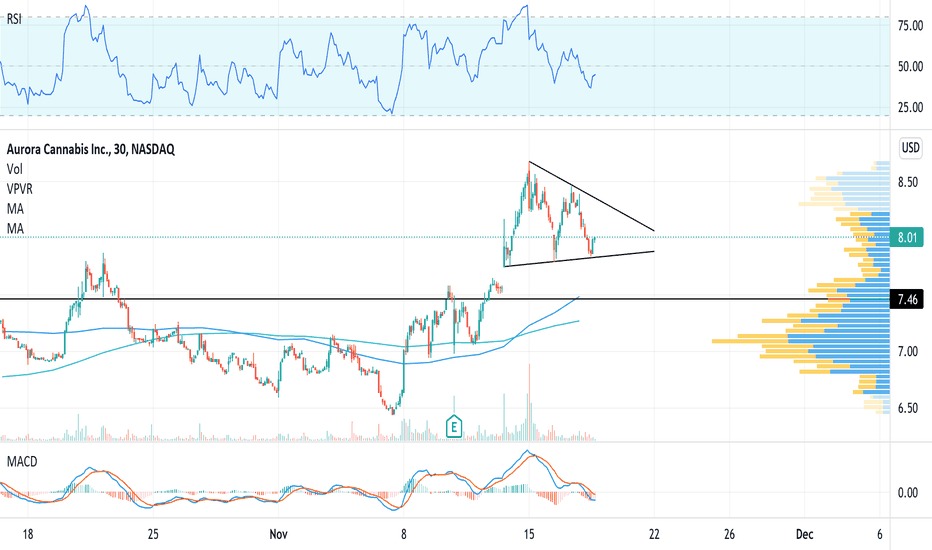Click the 6.50 price axis value
This screenshot has height=550, width=932.
907,408
